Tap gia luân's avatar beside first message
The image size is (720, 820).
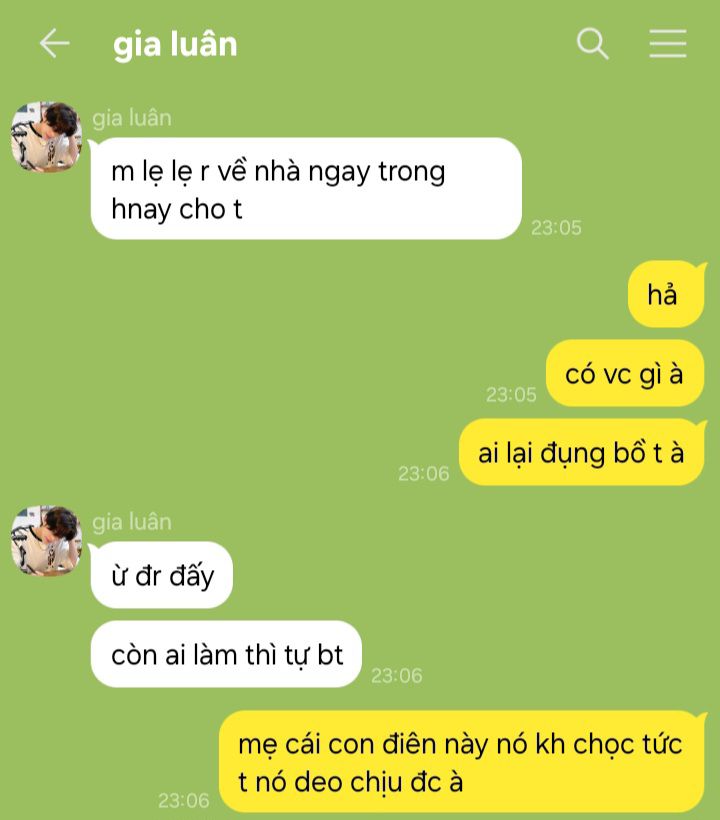point(46,137)
